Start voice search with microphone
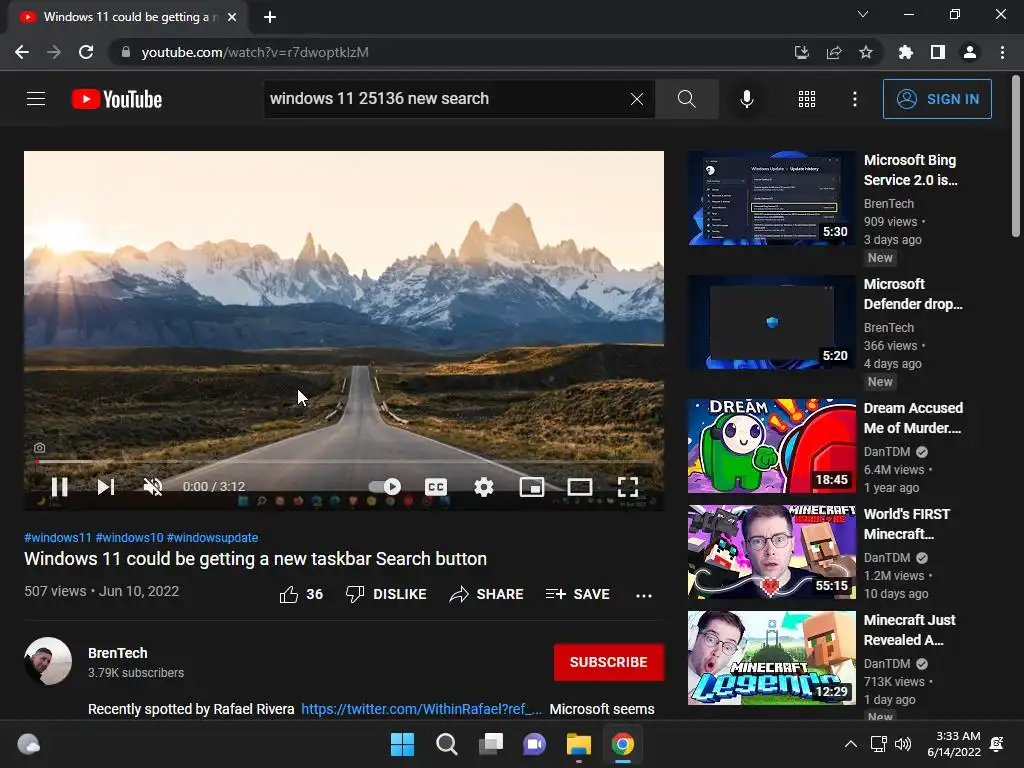Viewport: 1024px width, 768px height. point(746,99)
